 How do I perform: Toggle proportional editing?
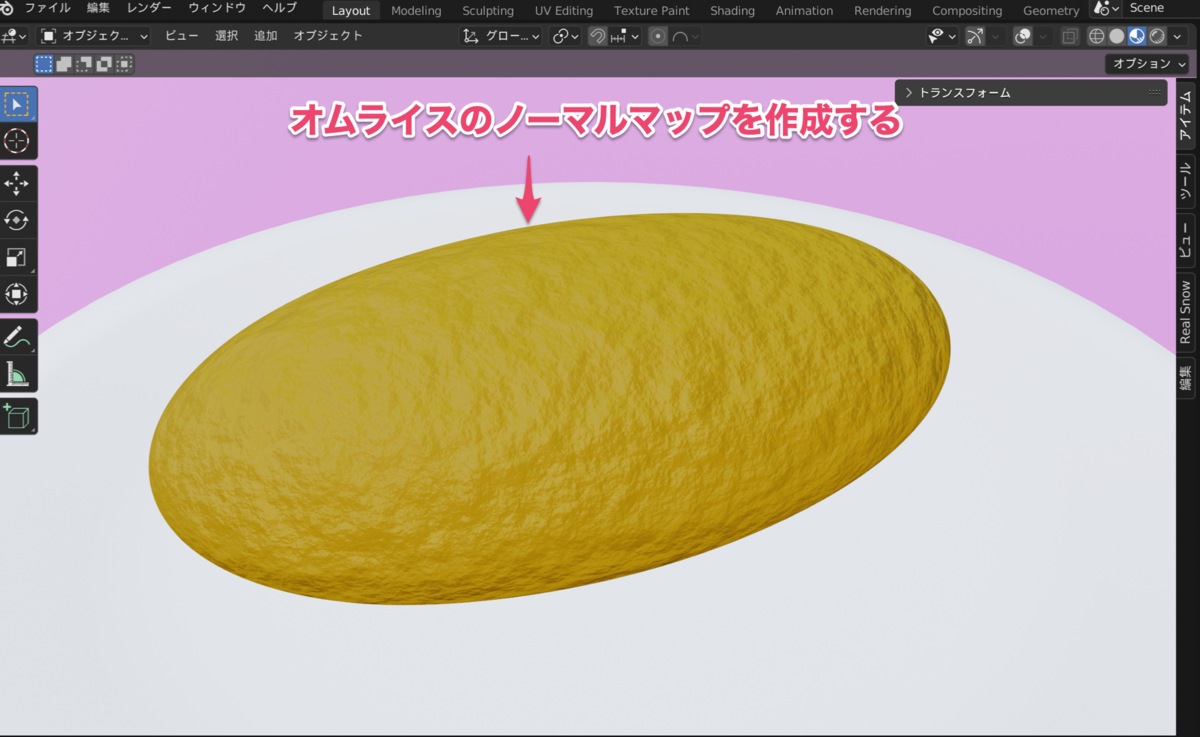(658, 36)
